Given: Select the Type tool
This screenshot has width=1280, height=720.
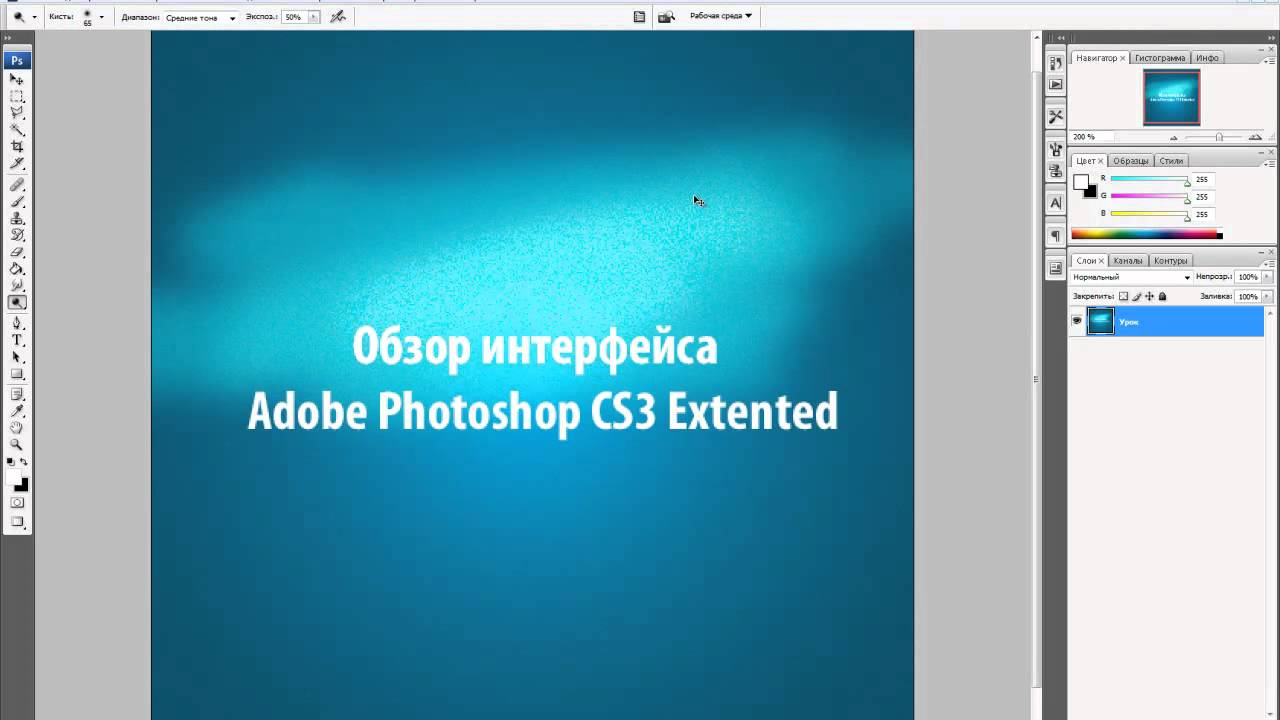Looking at the screenshot, I should pyautogui.click(x=17, y=340).
